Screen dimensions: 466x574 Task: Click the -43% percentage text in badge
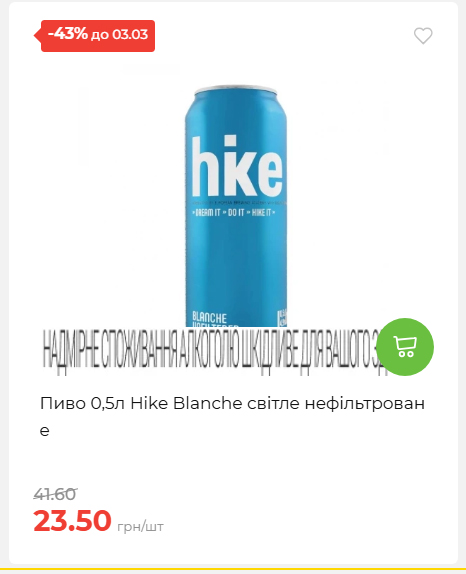point(68,34)
